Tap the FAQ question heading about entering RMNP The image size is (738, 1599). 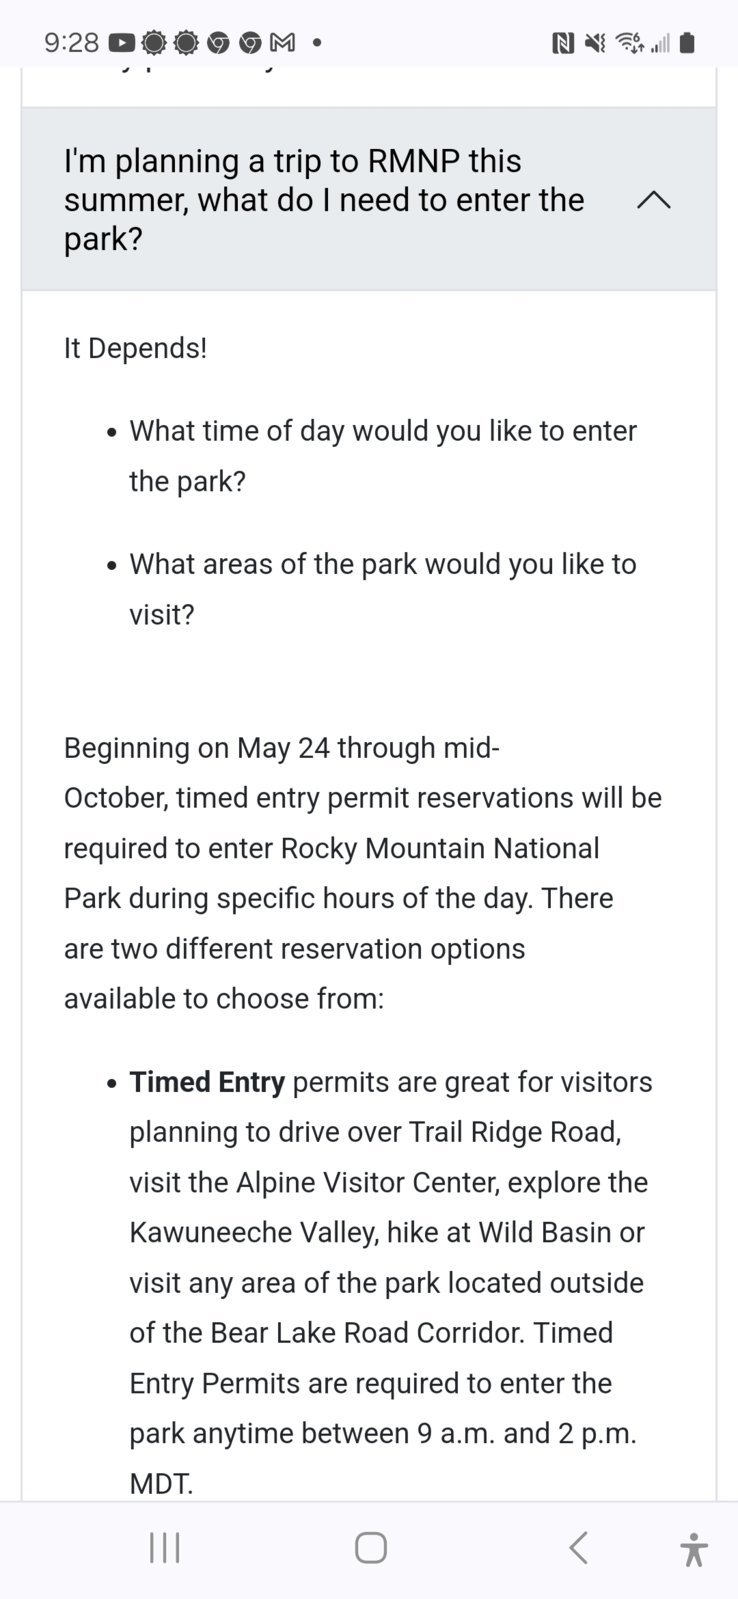pos(324,200)
